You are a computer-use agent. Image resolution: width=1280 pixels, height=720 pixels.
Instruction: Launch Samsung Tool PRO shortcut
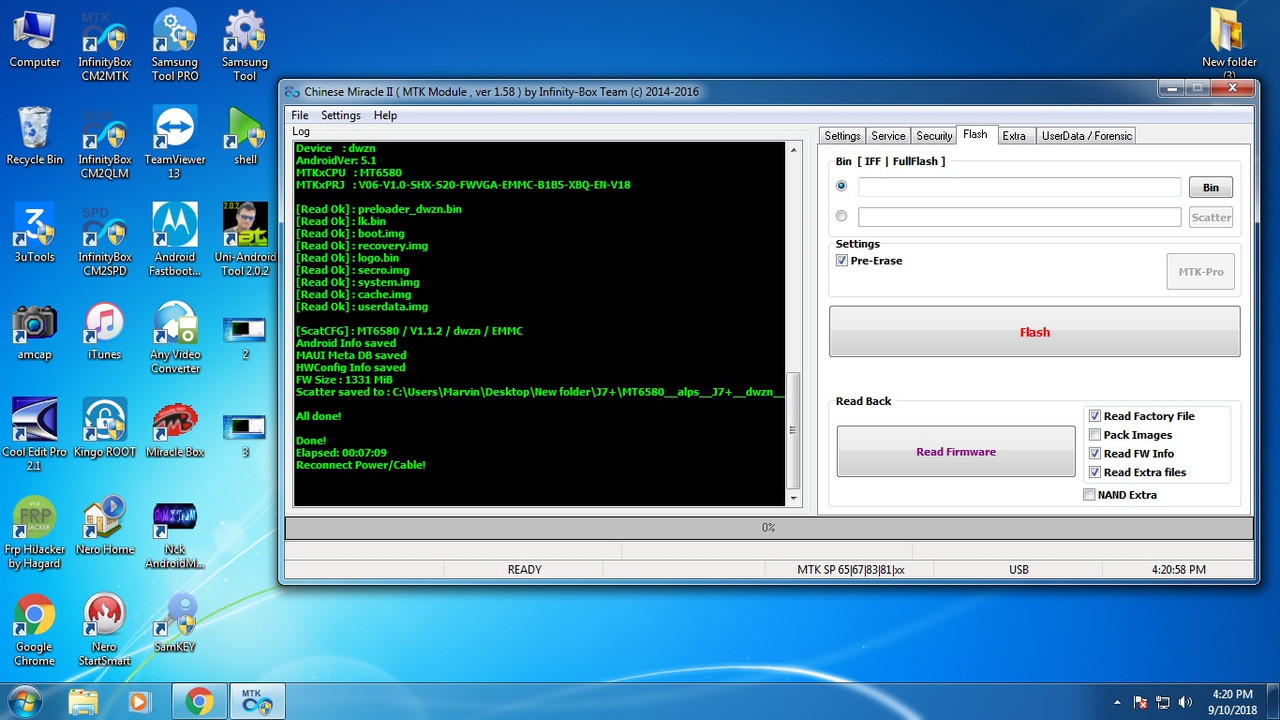coord(175,47)
